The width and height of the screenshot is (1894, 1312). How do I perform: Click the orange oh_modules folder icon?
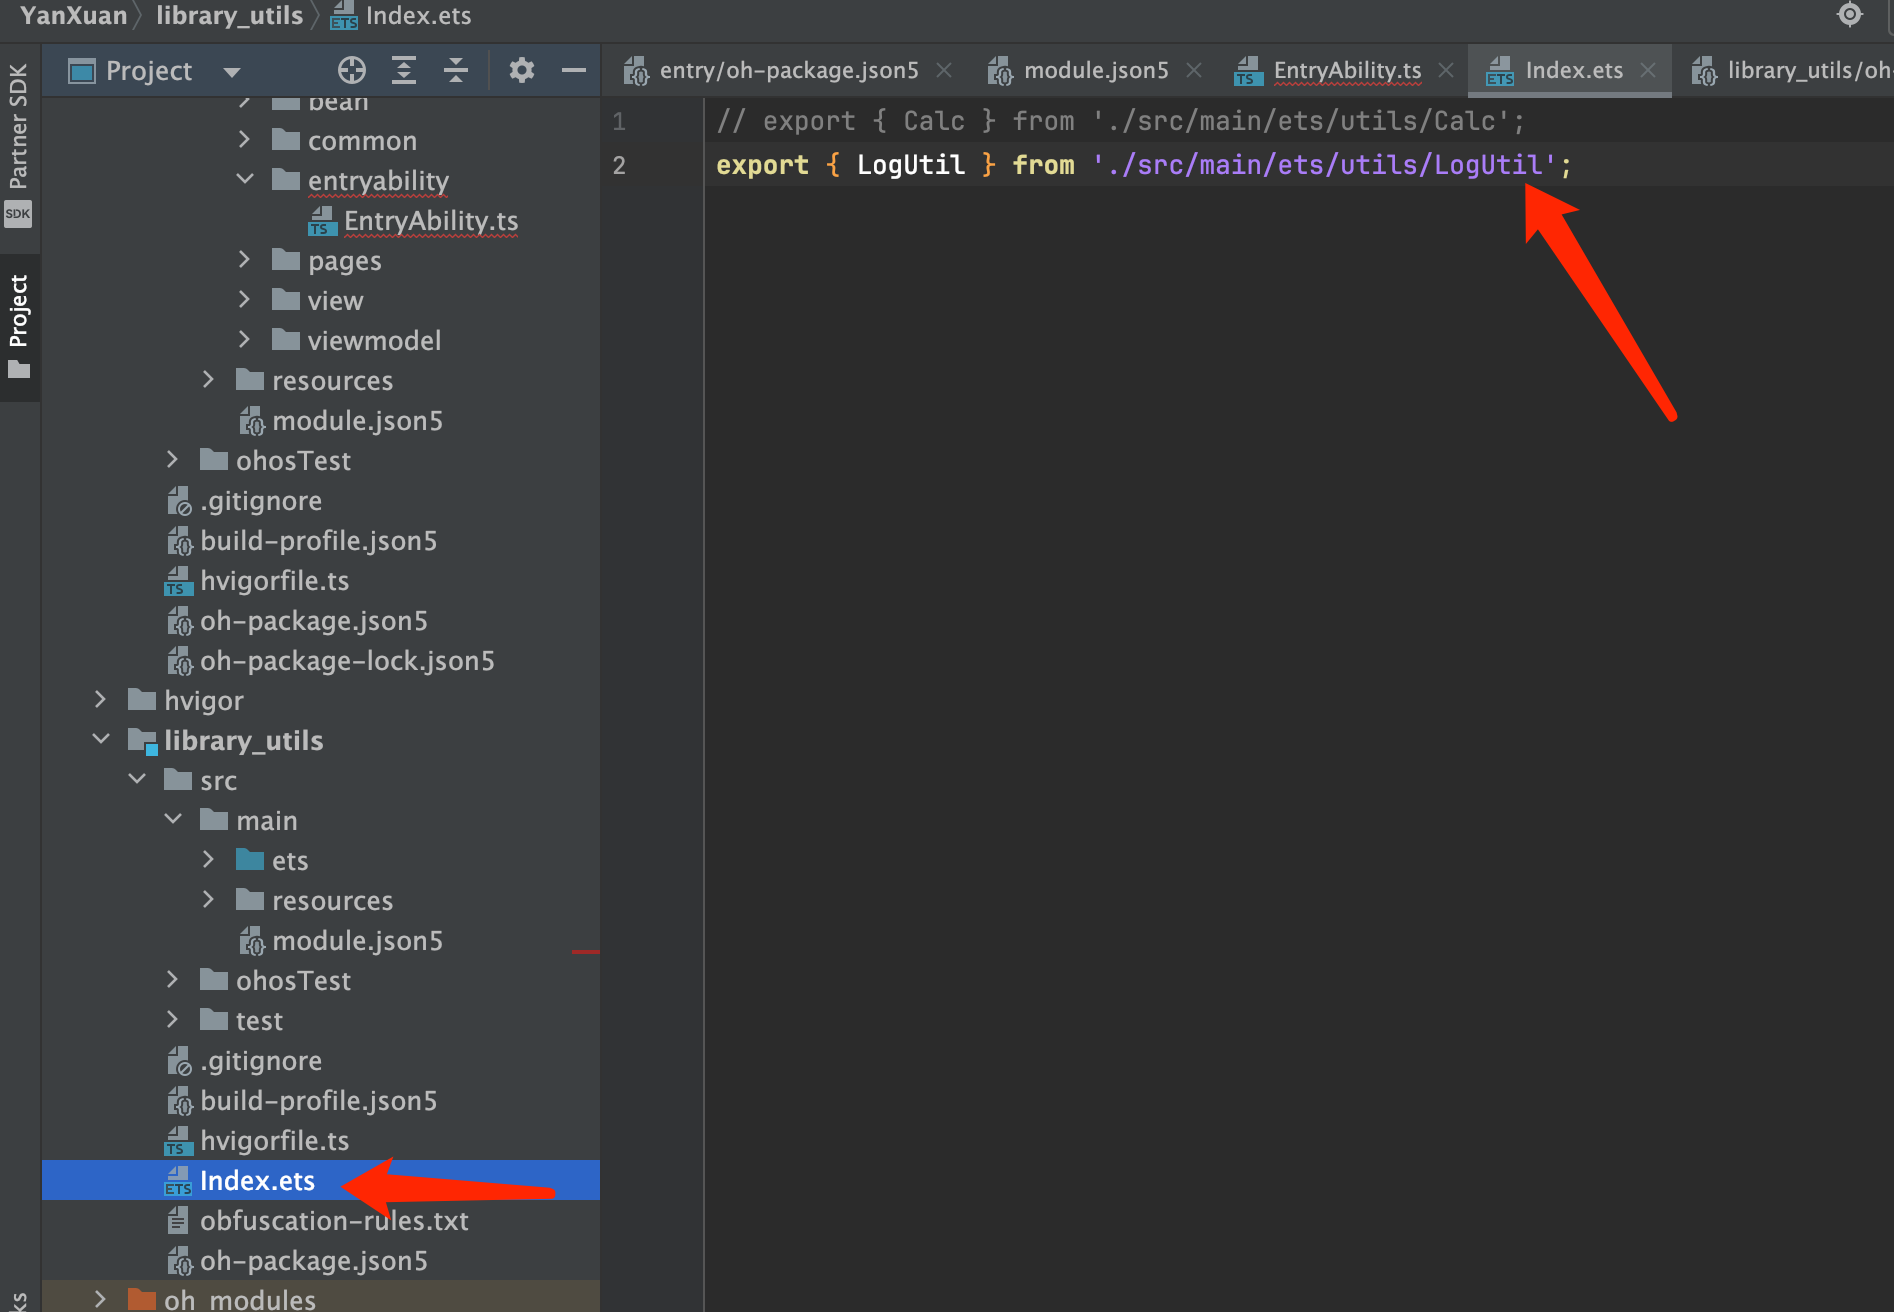click(x=142, y=1299)
